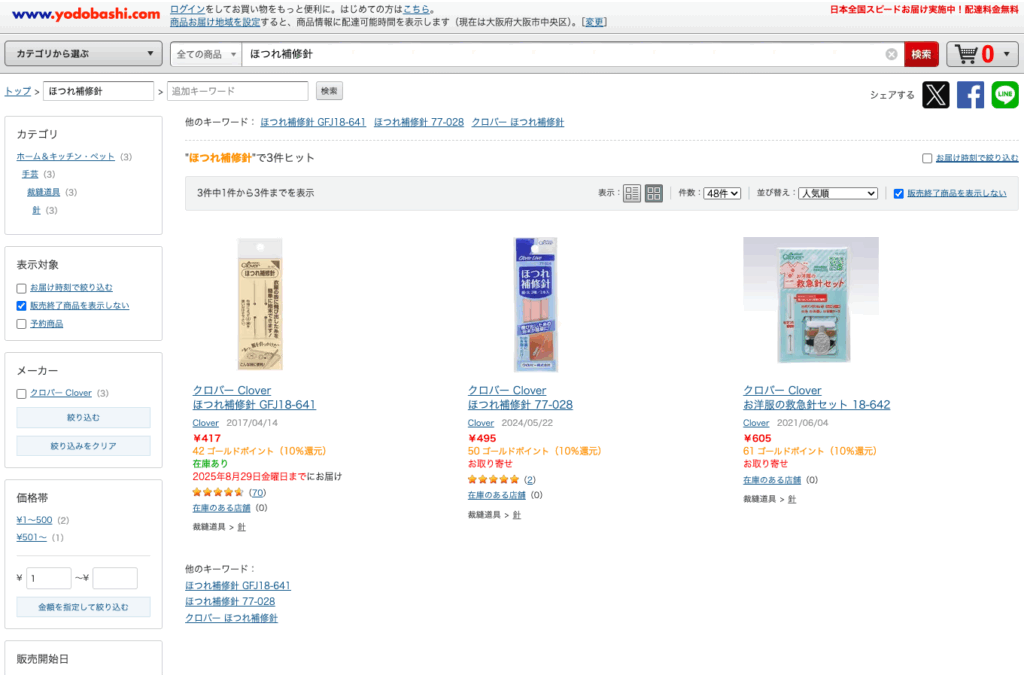Check the 予約商品 checkbox
1024x675 pixels.
click(22, 324)
